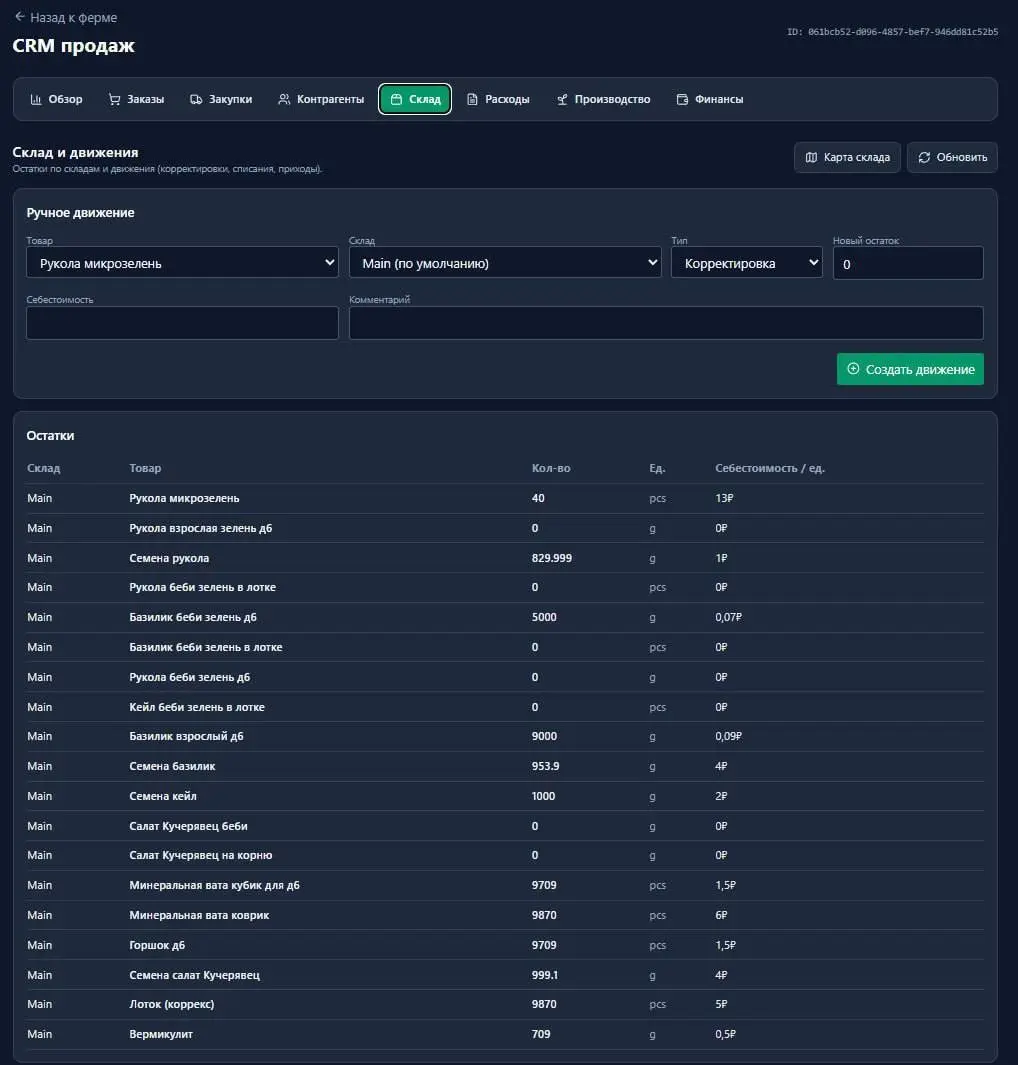
Task: Select the 'Семена кейл' row
Action: [505, 795]
